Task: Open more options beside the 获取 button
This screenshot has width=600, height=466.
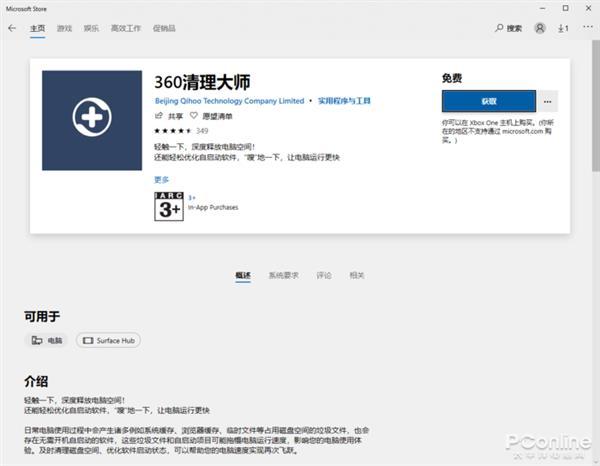Action: pyautogui.click(x=548, y=101)
